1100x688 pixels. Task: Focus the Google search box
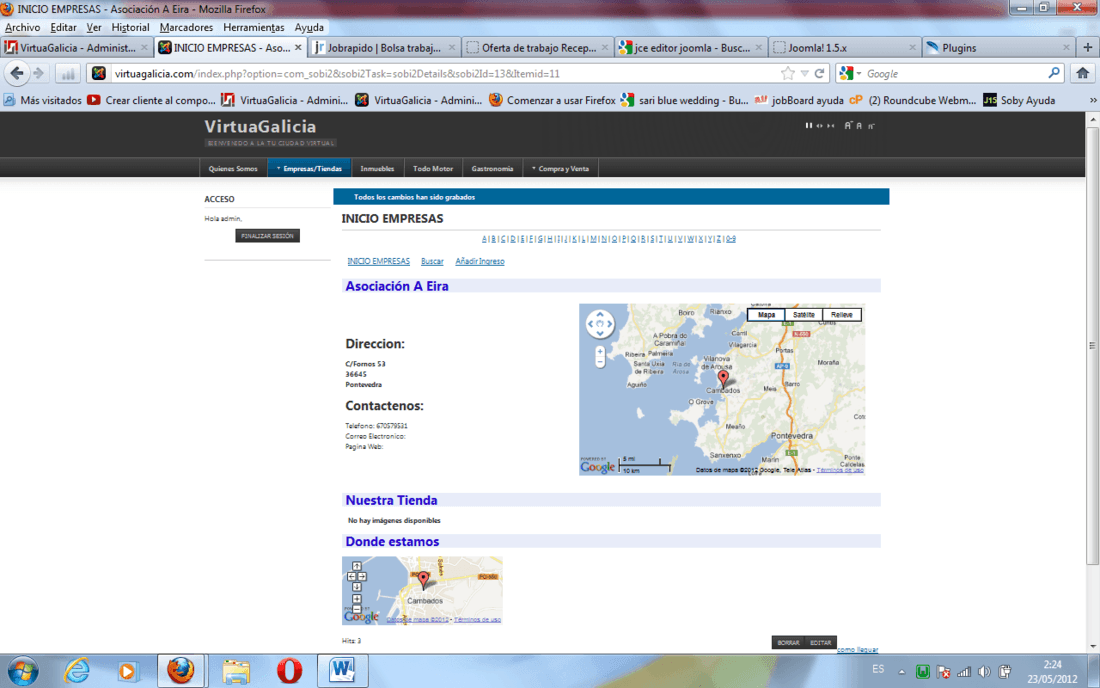coord(954,73)
